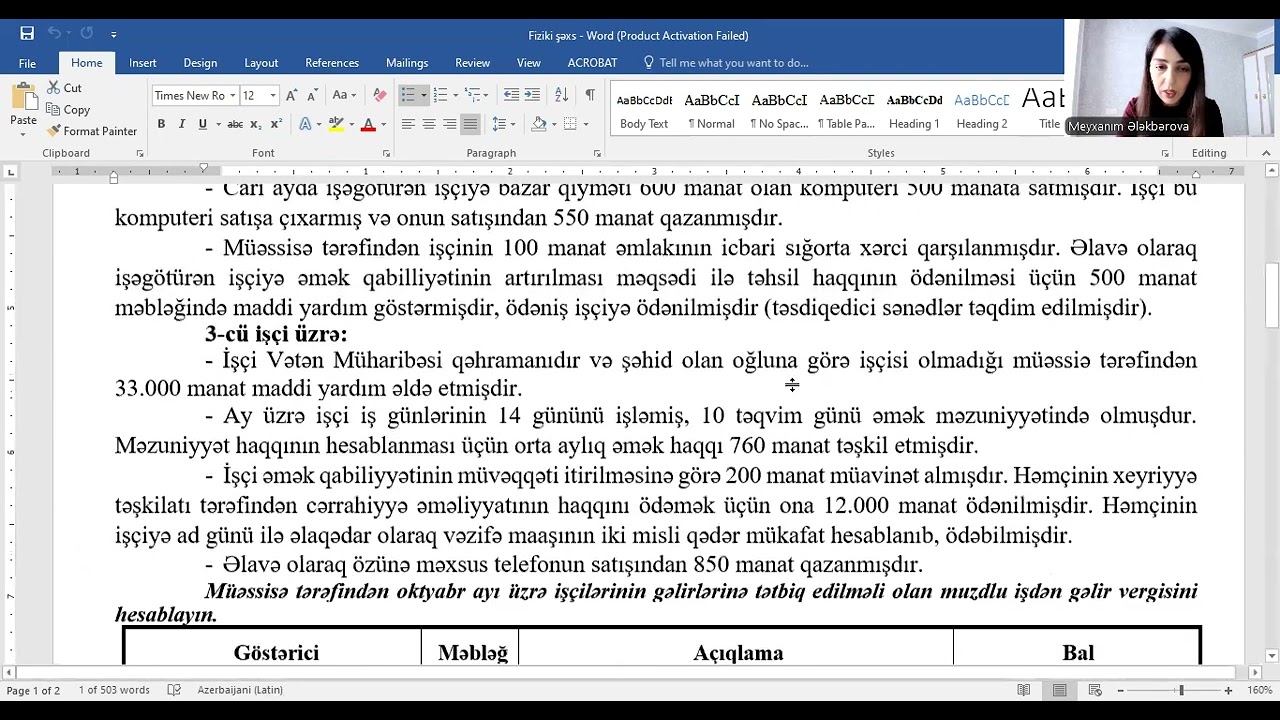Apply yellow text highlight color
The image size is (1280, 720).
[x=336, y=124]
